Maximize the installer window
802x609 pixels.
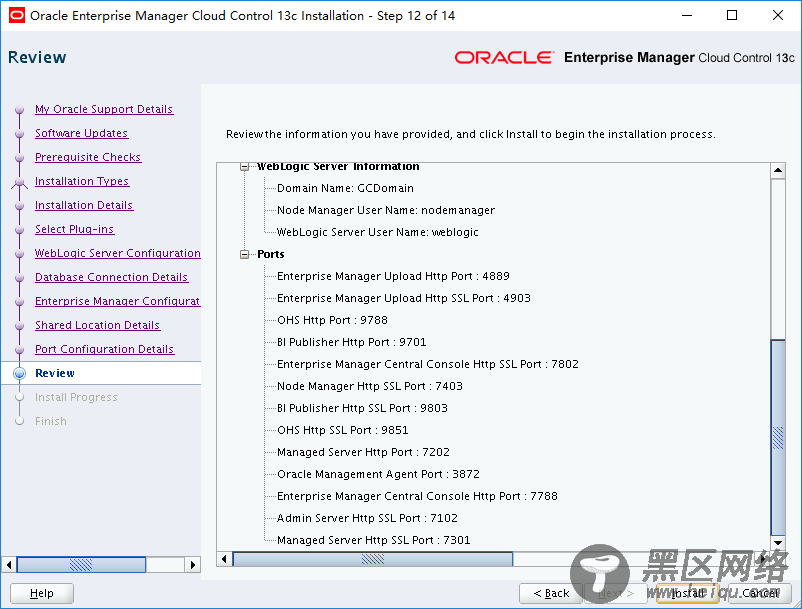pyautogui.click(x=732, y=15)
